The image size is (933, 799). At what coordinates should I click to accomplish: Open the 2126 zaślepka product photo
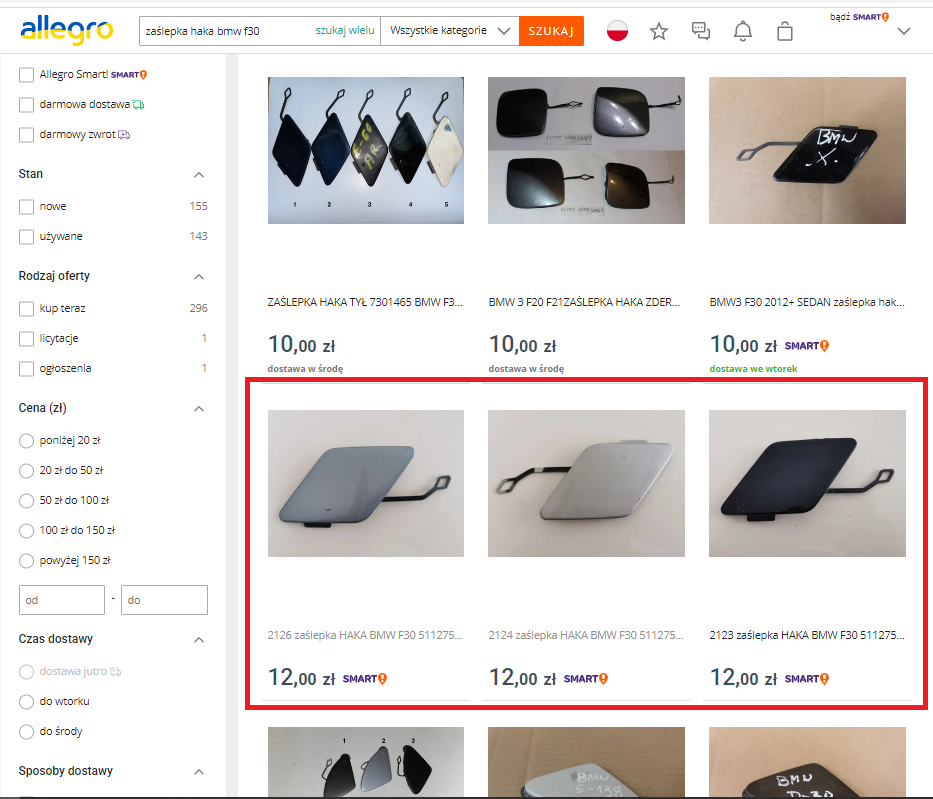click(366, 484)
